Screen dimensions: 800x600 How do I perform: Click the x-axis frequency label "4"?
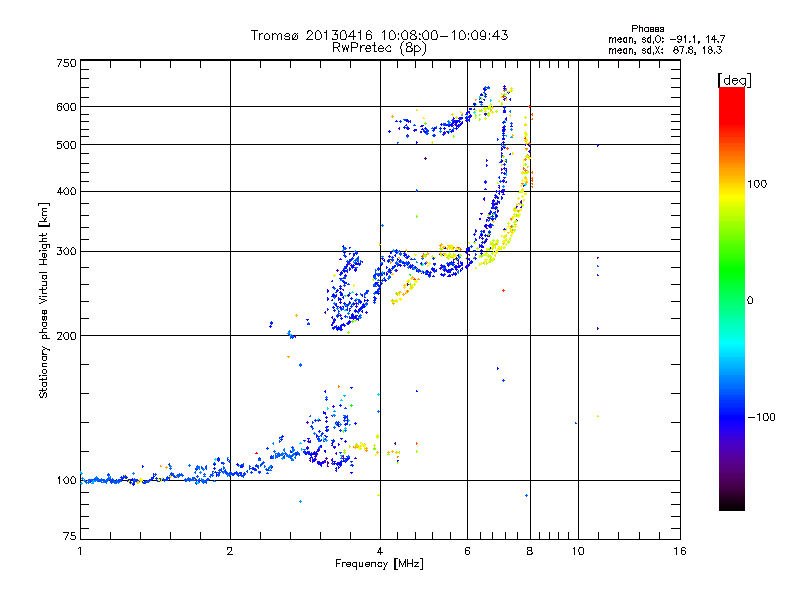[380, 551]
